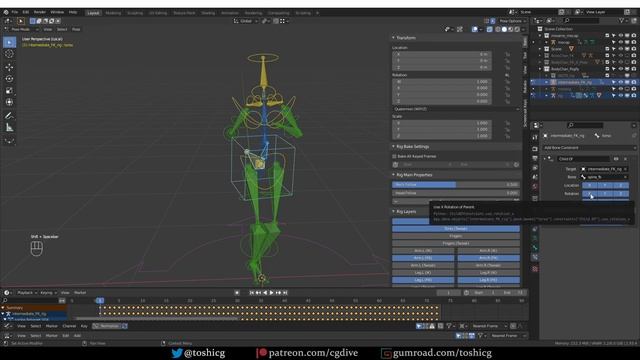
Task: Adjust the Neck Follow slider
Action: coord(456,185)
